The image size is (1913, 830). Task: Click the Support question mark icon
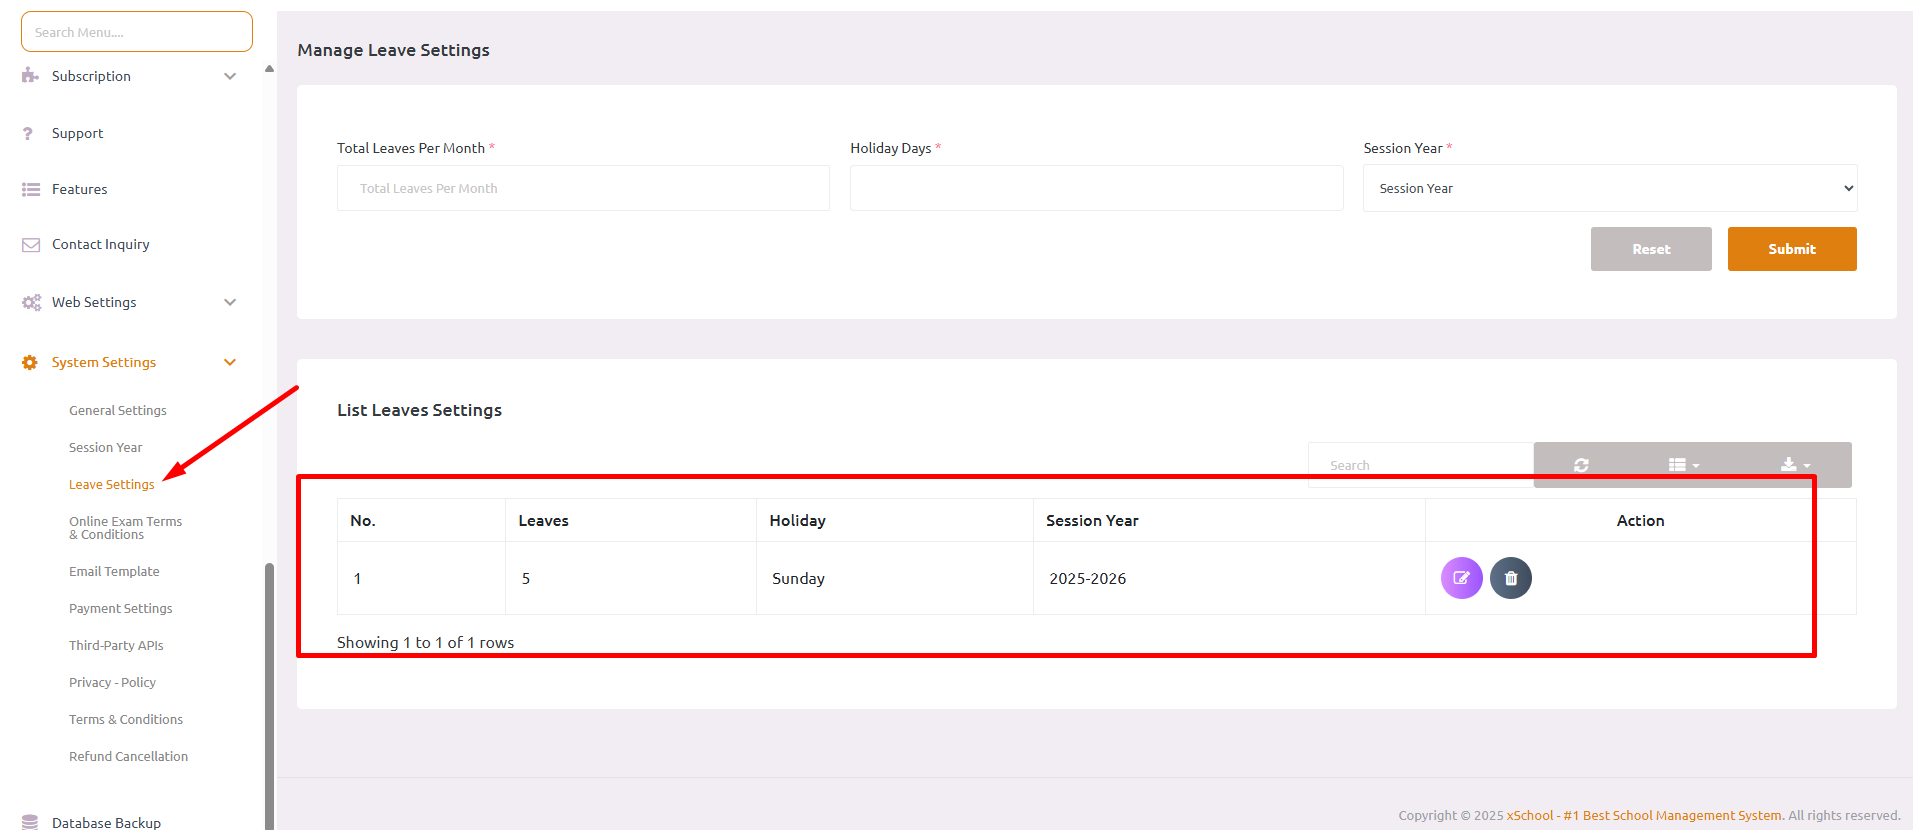[x=29, y=133]
